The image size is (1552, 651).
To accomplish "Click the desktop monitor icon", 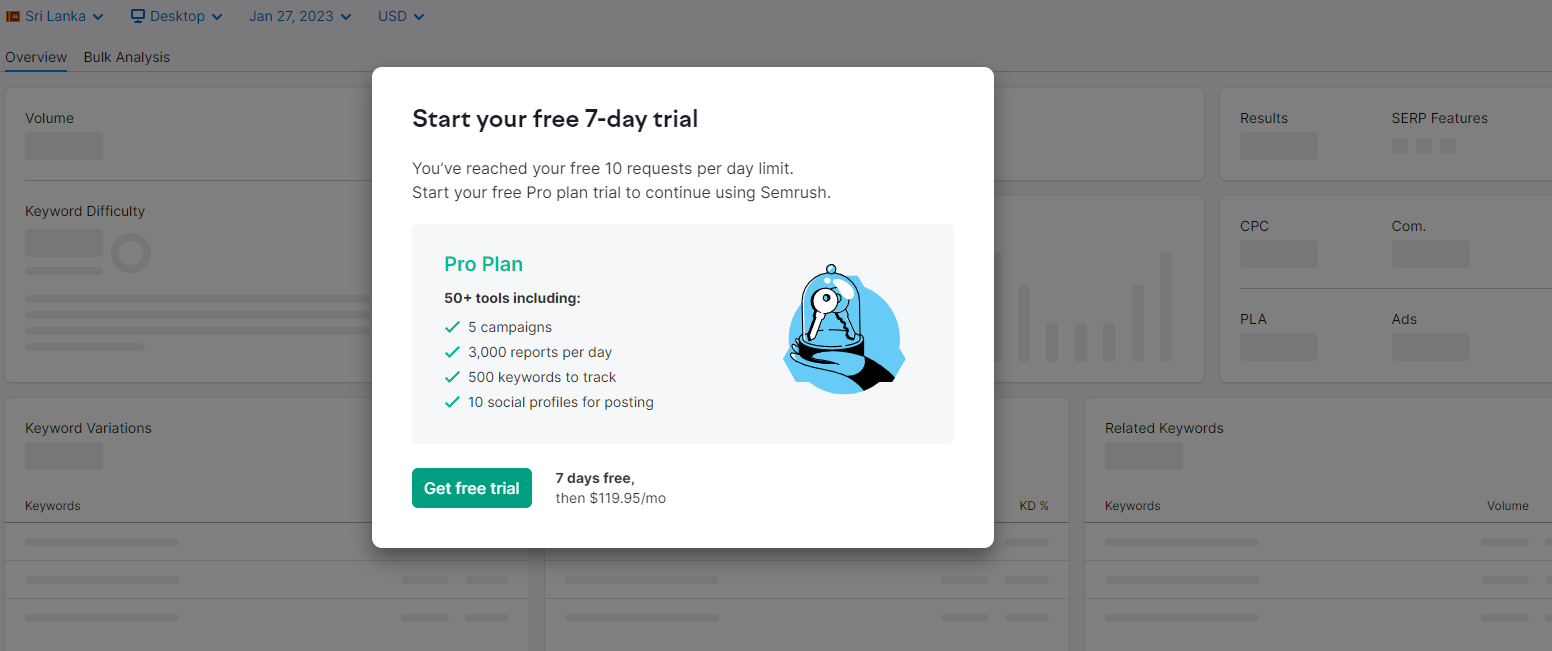I will [138, 16].
